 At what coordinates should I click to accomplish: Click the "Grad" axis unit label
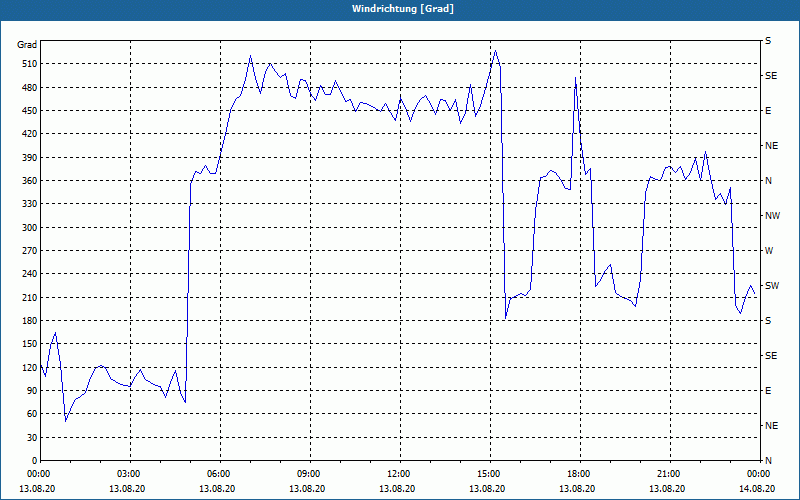tap(27, 45)
